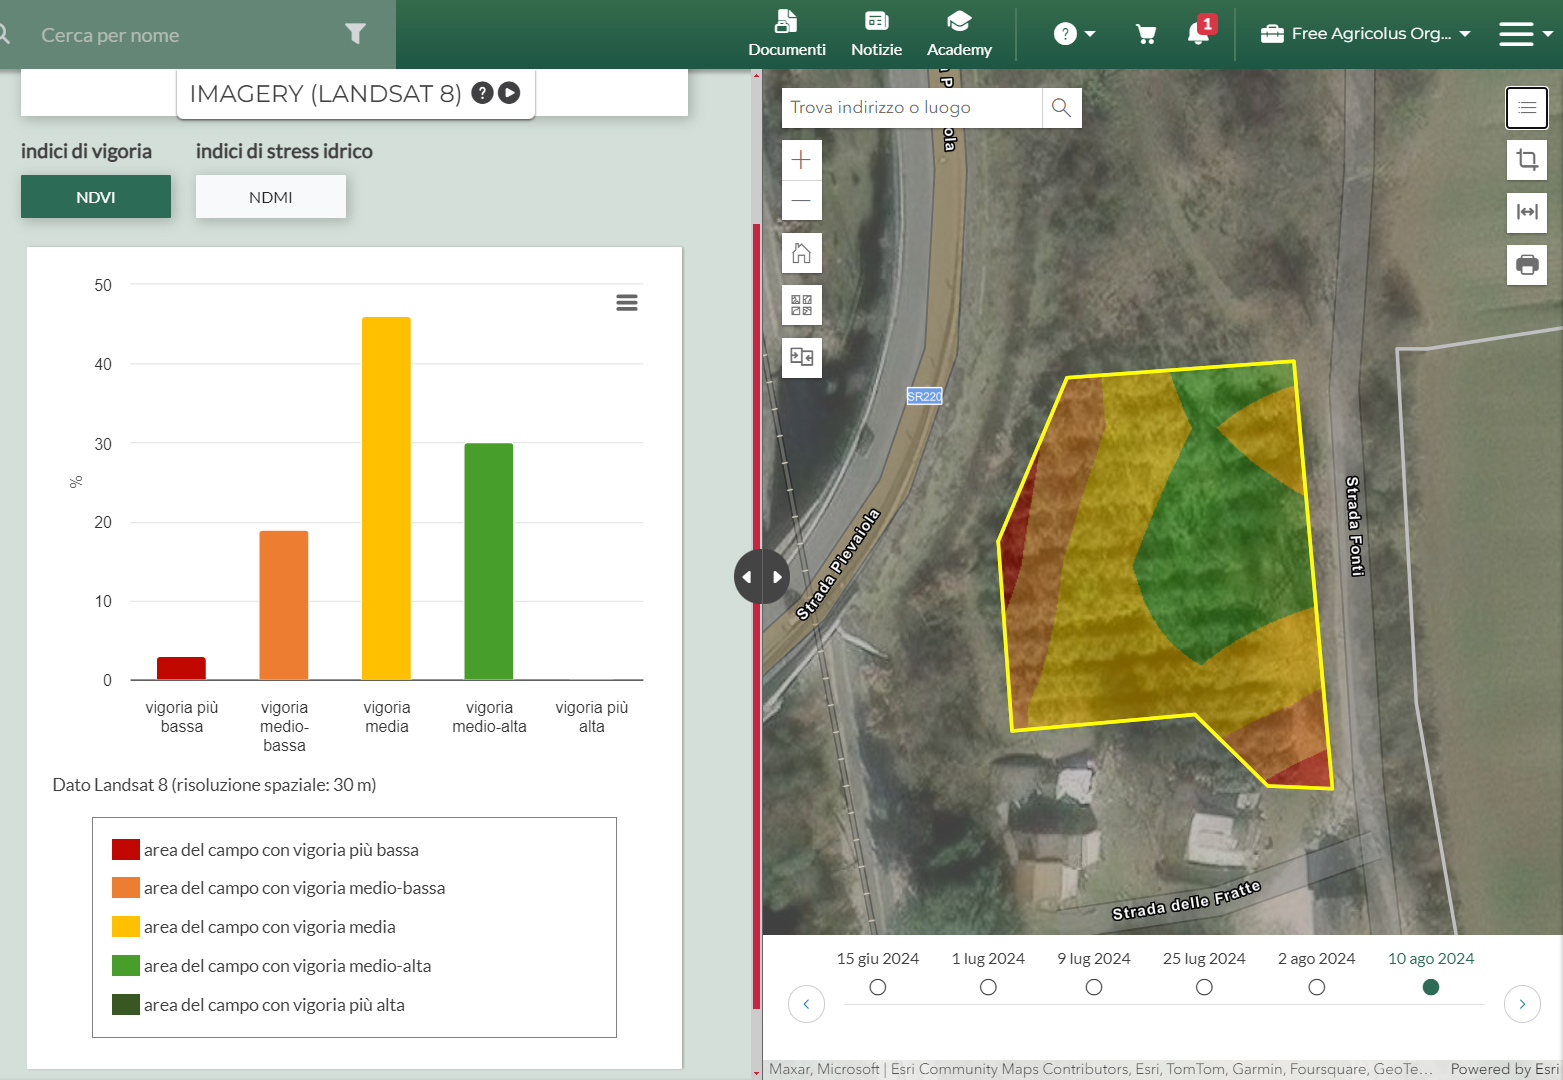Viewport: 1563px width, 1080px height.
Task: Click the yellow legend swatch vigoria media
Action: pos(126,927)
